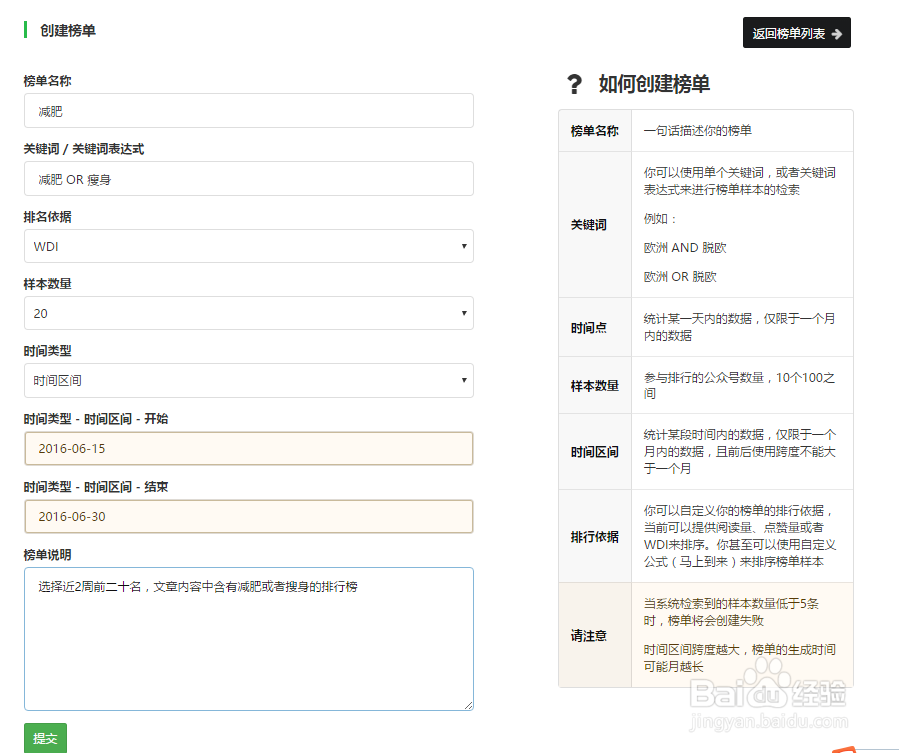This screenshot has height=753, width=899.
Task: Open the 样本数量 dropdown showing 20
Action: click(249, 313)
